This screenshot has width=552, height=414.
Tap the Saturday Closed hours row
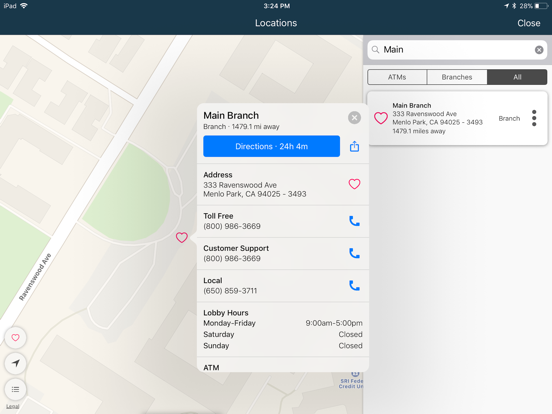[x=283, y=334]
